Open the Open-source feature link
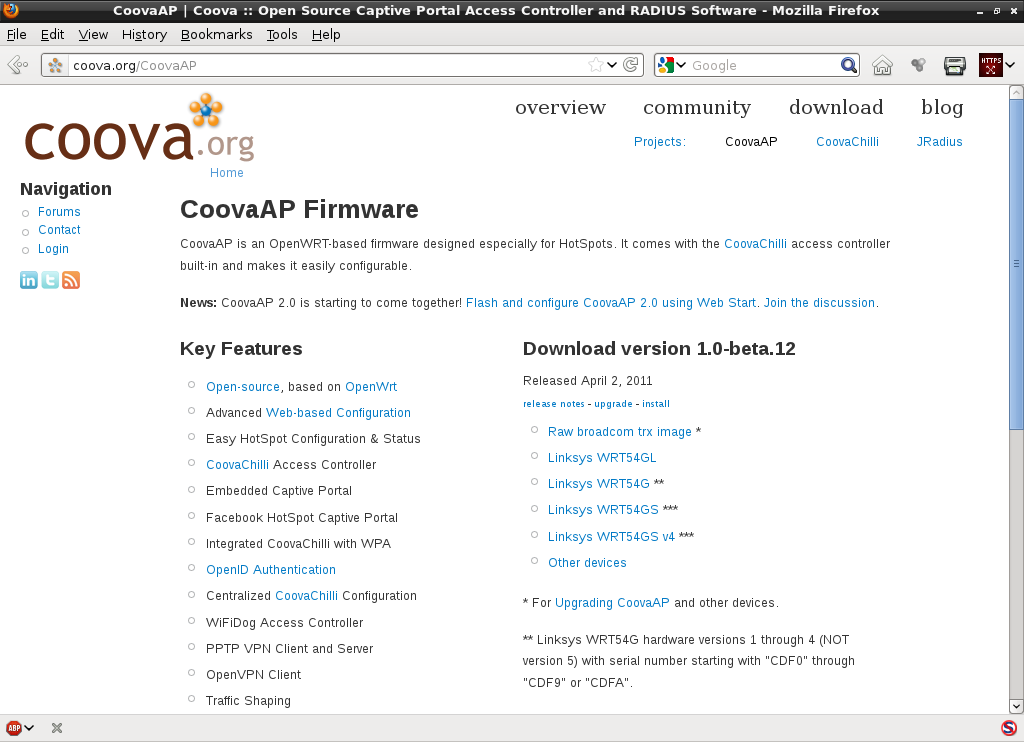 tap(243, 387)
